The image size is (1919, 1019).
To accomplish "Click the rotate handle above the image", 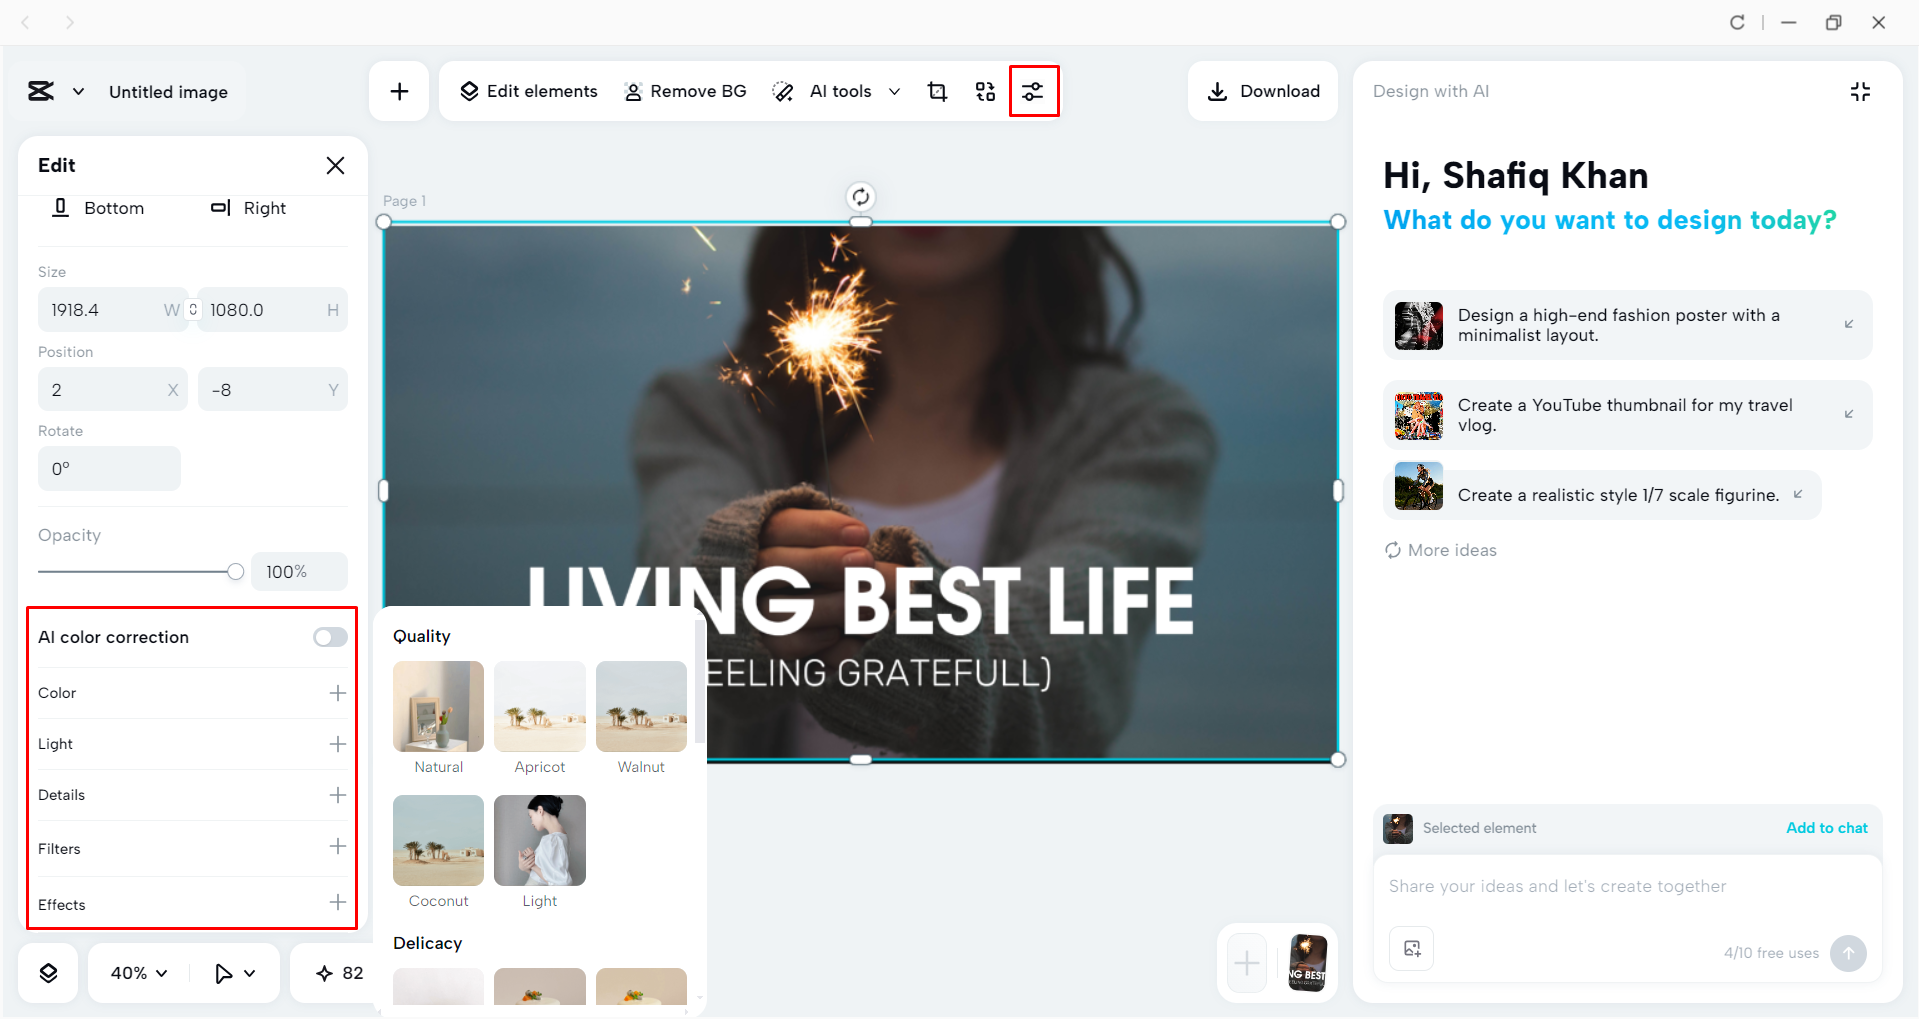I will click(860, 196).
